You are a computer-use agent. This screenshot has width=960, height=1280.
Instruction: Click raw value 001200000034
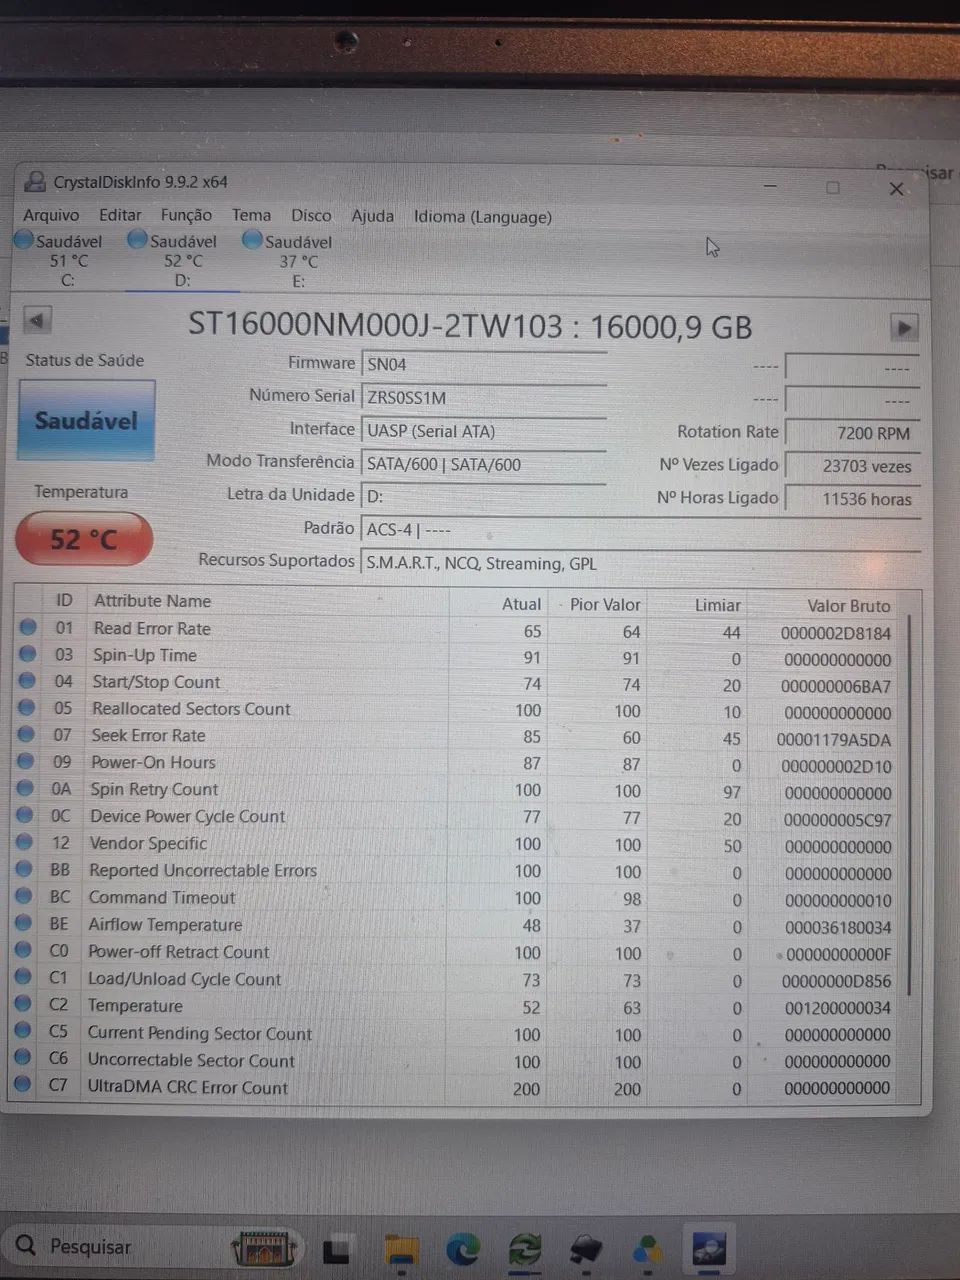click(837, 1008)
